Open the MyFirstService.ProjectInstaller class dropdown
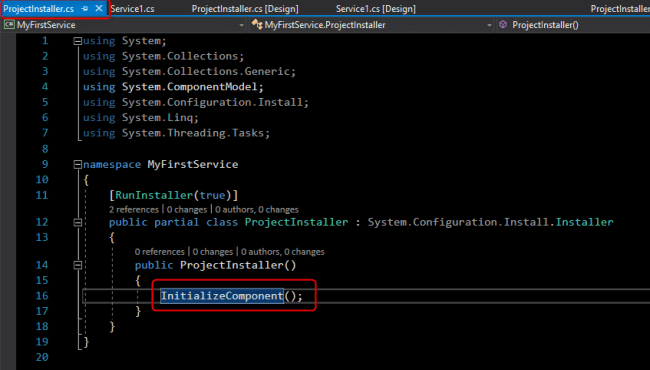 pyautogui.click(x=489, y=25)
